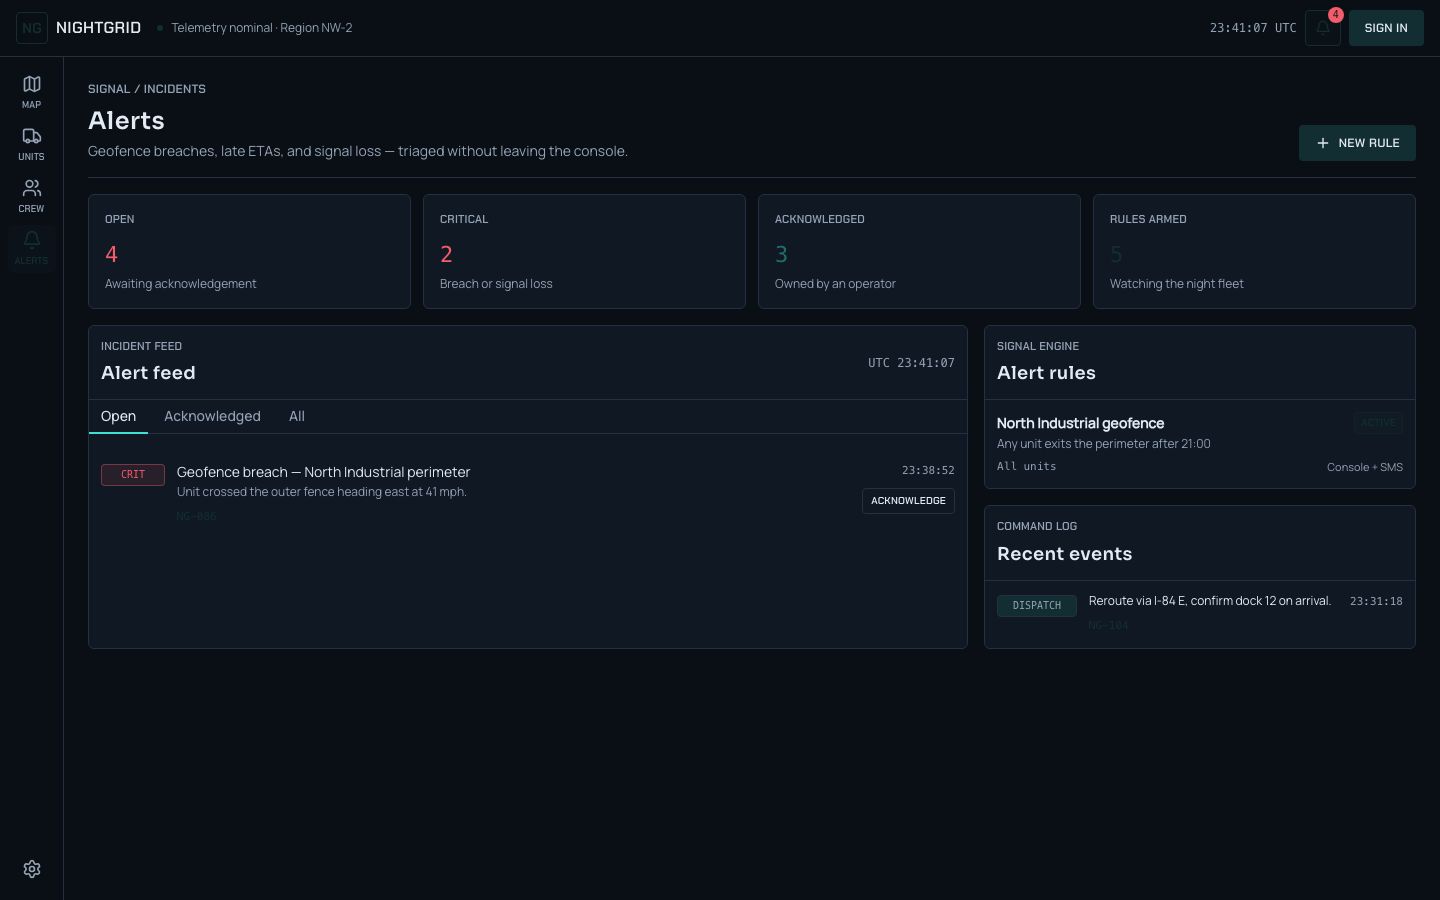This screenshot has width=1440, height=900.
Task: Acknowledge the Geofence breach alert
Action: [x=908, y=501]
